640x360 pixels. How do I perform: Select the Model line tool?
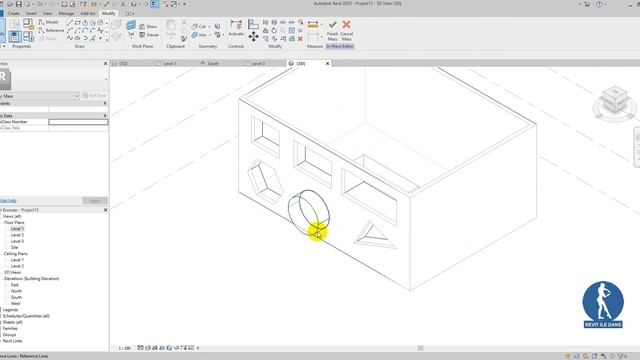point(49,22)
